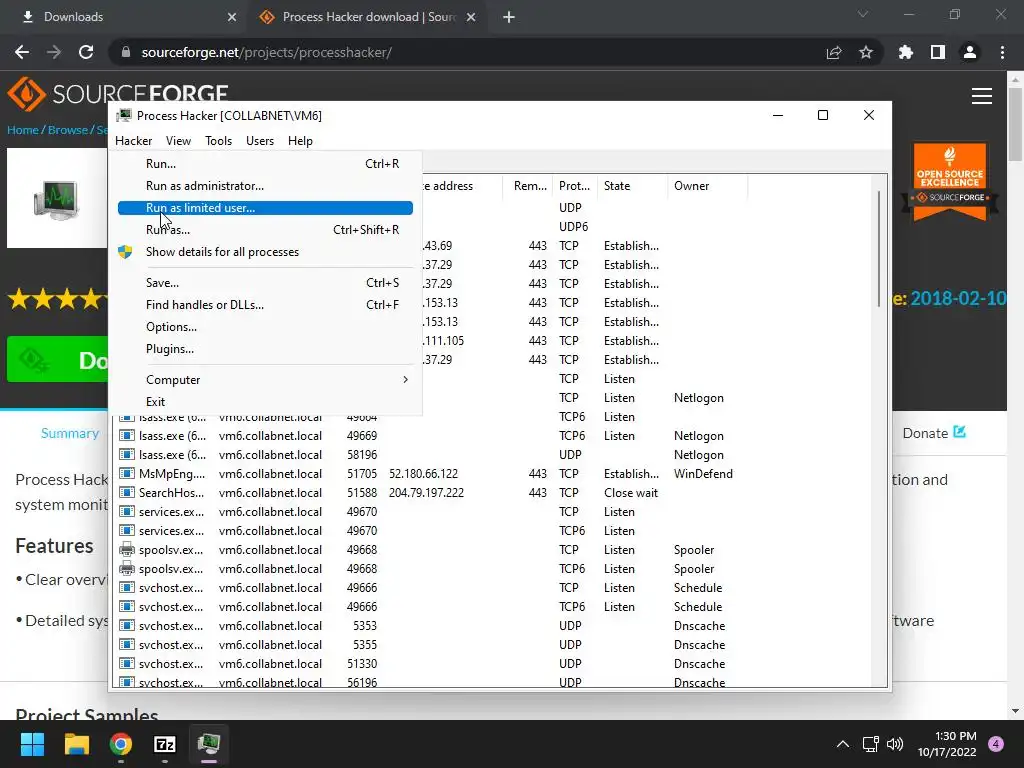Click SearchHost process icon

coord(127,493)
